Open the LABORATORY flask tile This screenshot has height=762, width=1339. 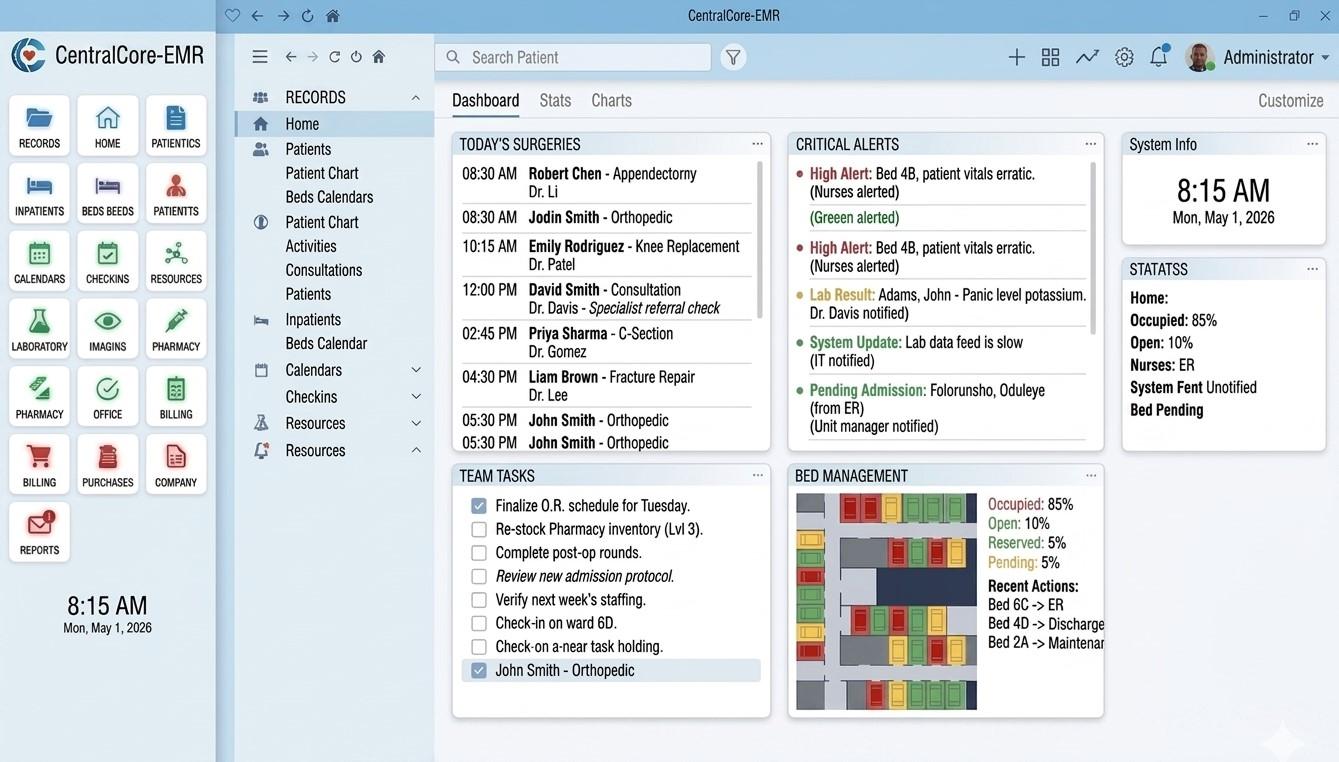[40, 329]
